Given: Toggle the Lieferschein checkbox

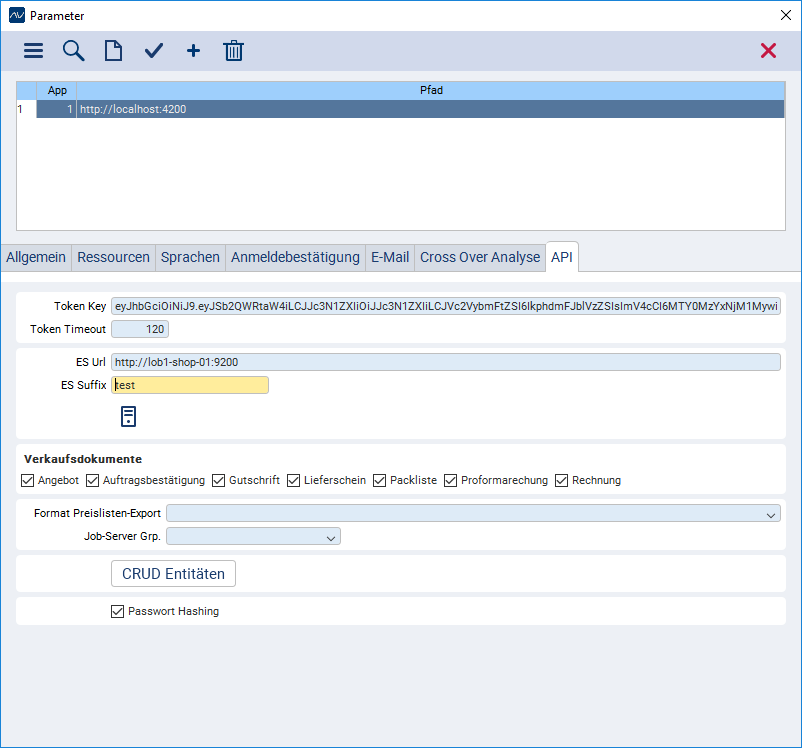Looking at the screenshot, I should pos(294,480).
